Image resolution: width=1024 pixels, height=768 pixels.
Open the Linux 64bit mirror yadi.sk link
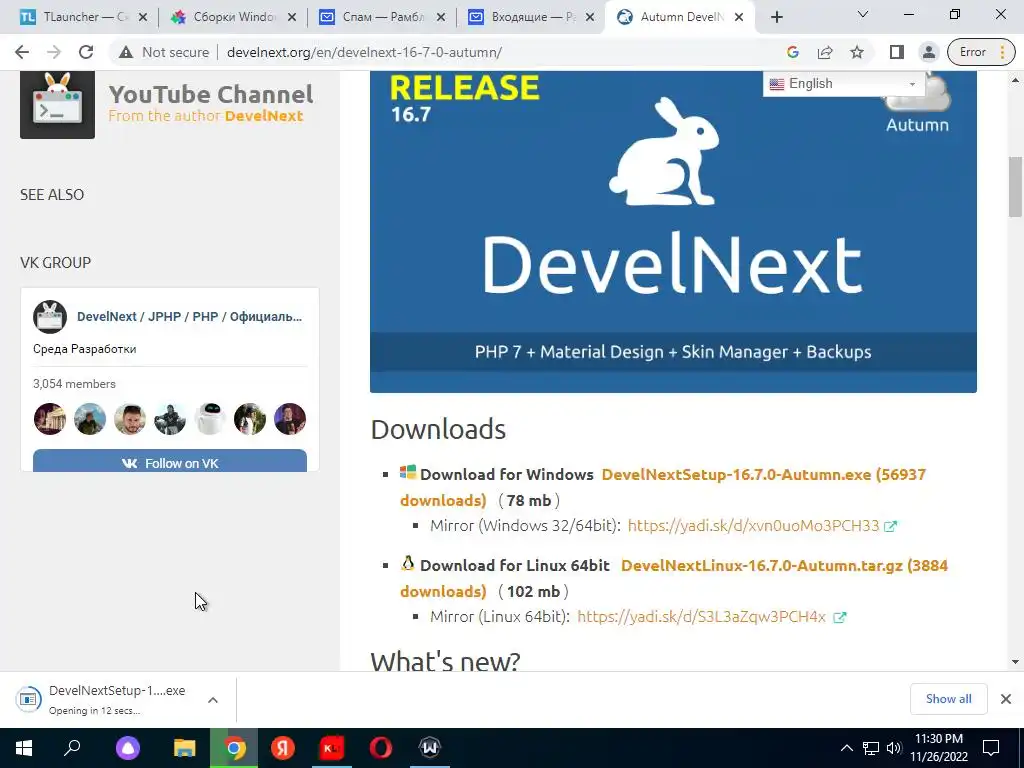(701, 616)
